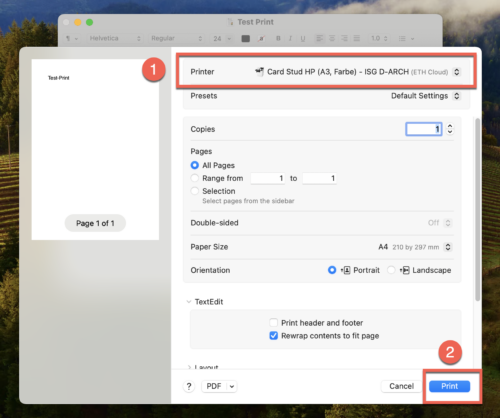500x418 pixels.
Task: Uncheck Rewrap contents to fit page
Action: pyautogui.click(x=273, y=336)
